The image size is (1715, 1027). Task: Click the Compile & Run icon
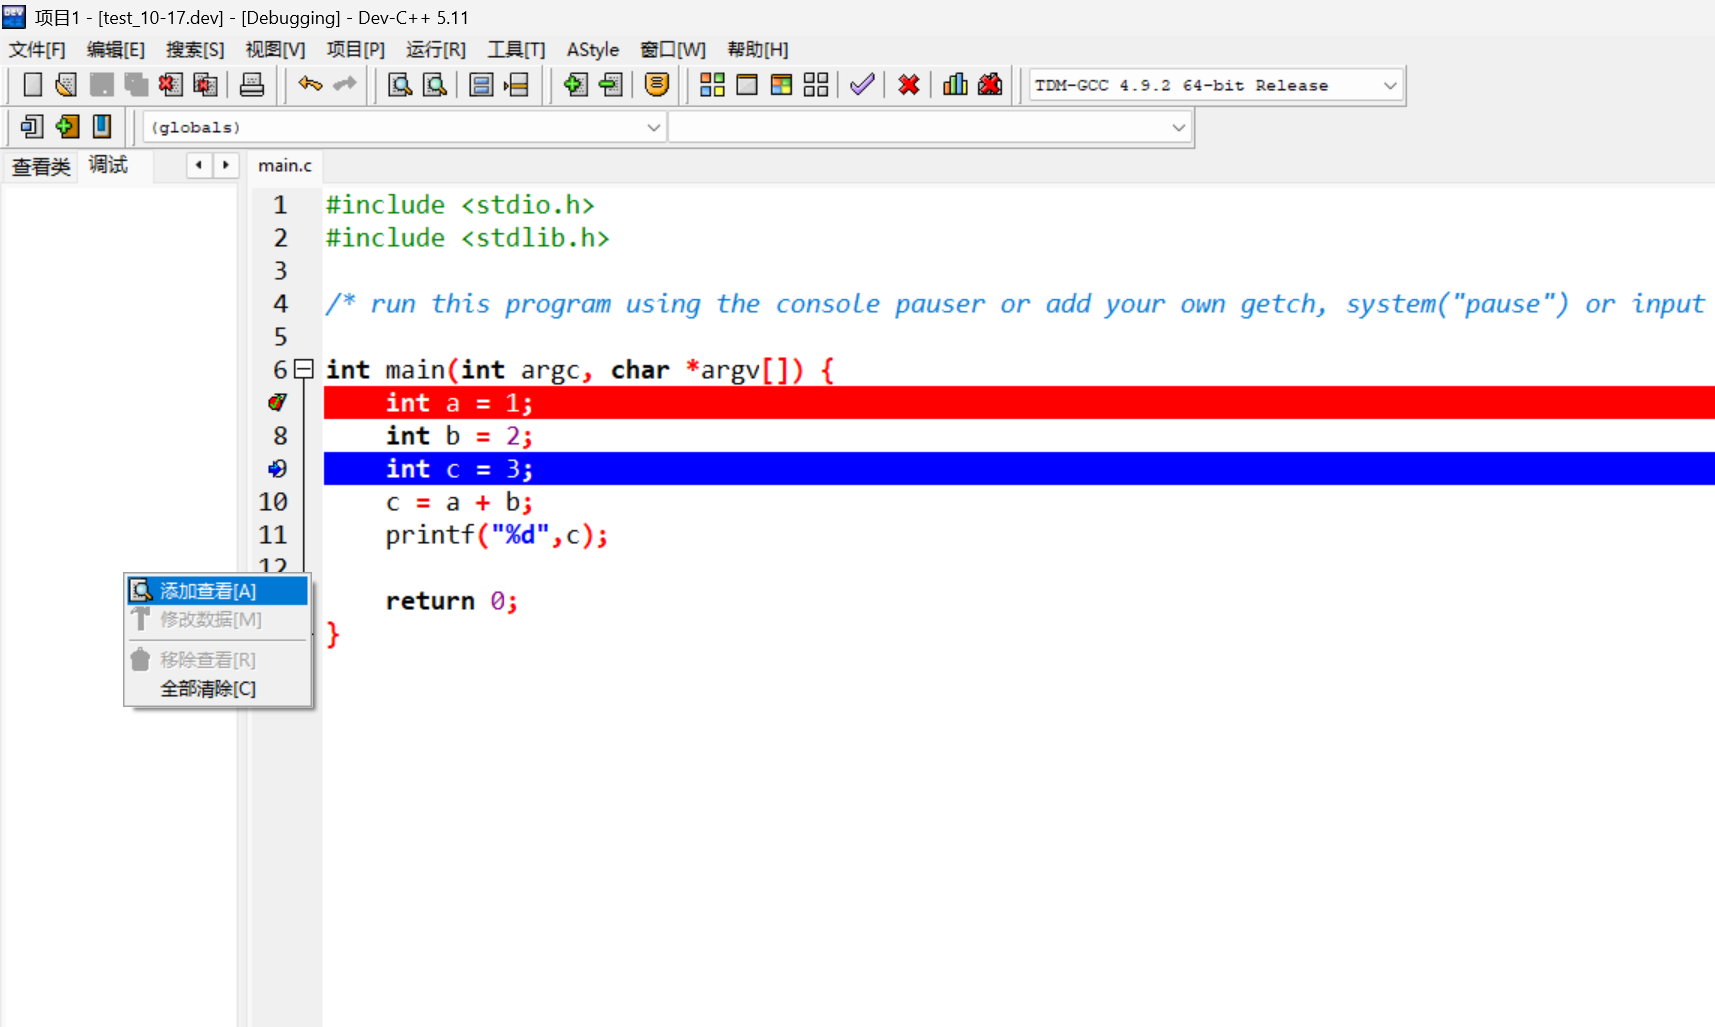point(781,85)
